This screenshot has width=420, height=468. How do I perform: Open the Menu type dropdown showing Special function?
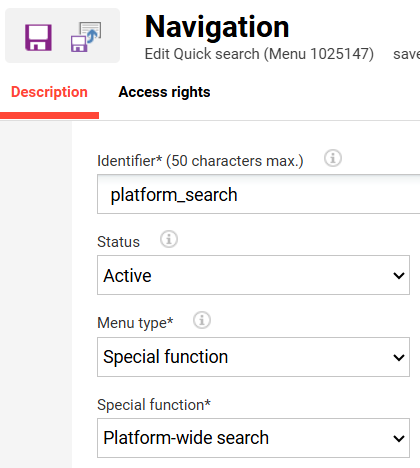[253, 357]
